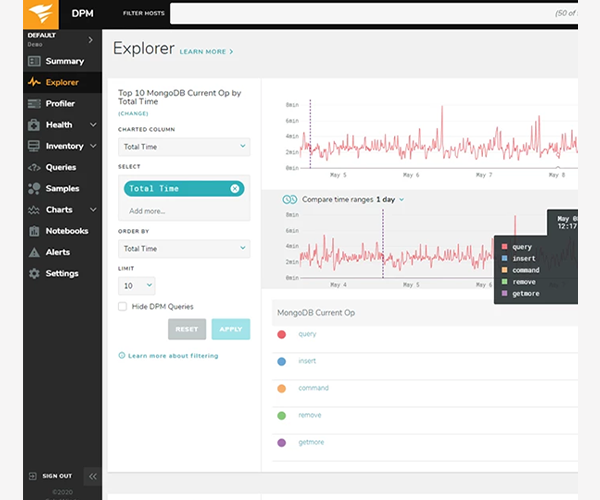Open Settings in the sidebar
Viewport: 600px width, 500px height.
pos(62,274)
